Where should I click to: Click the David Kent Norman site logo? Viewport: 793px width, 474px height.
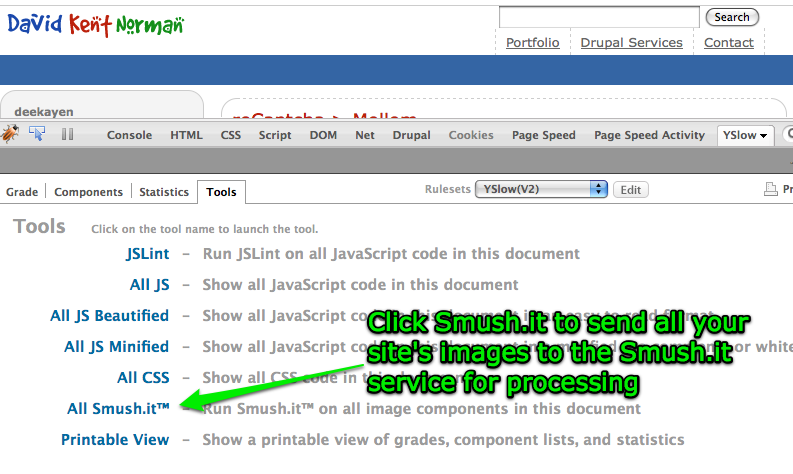tap(96, 25)
